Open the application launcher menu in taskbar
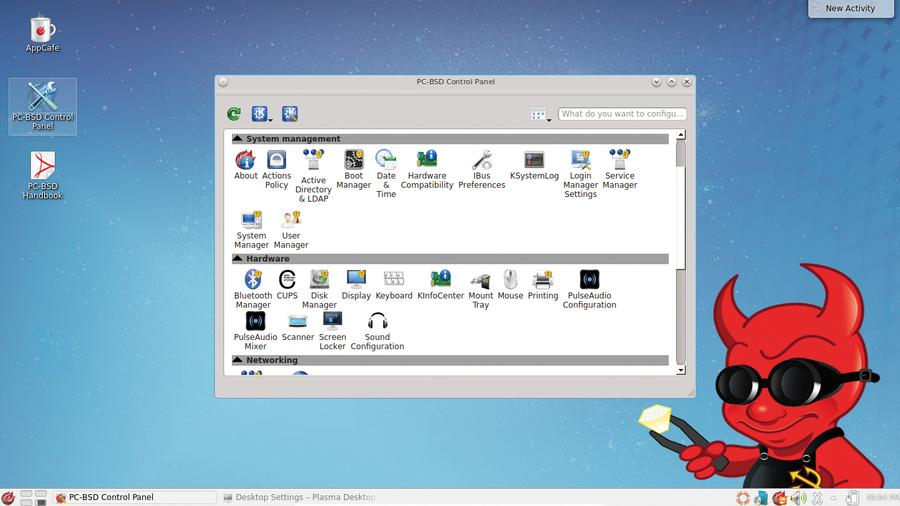This screenshot has width=900, height=506. click(8, 497)
